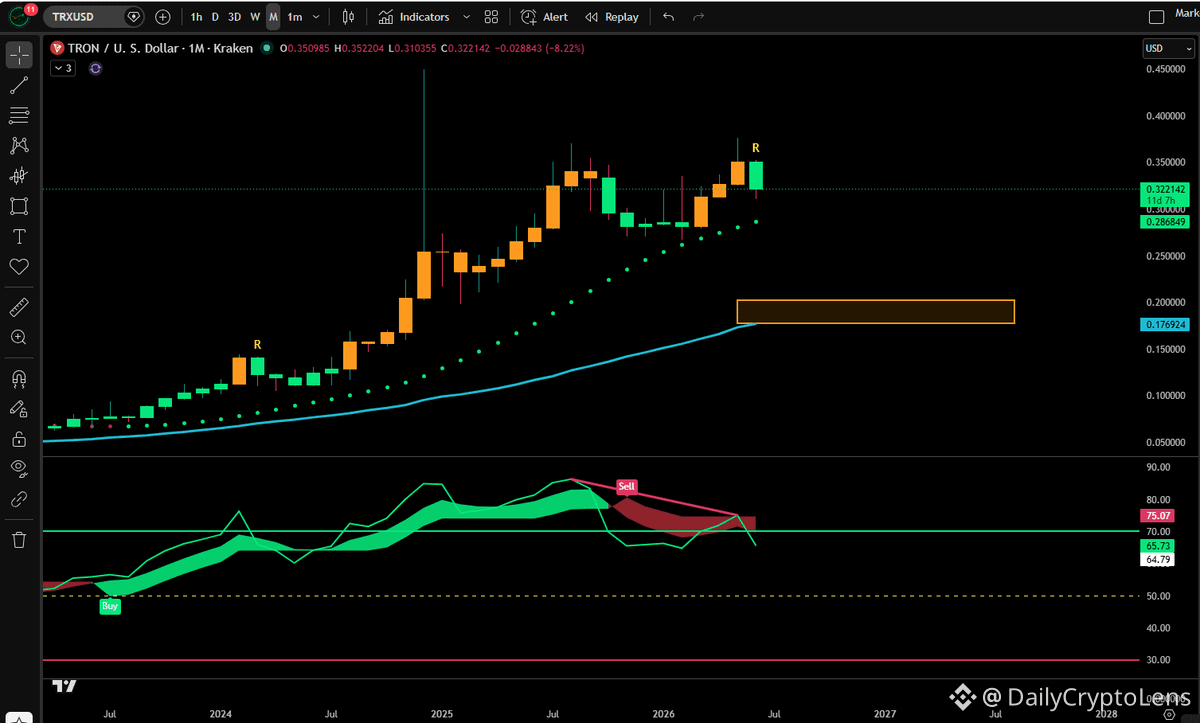1200x723 pixels.
Task: Switch to the W timeframe
Action: coord(255,17)
